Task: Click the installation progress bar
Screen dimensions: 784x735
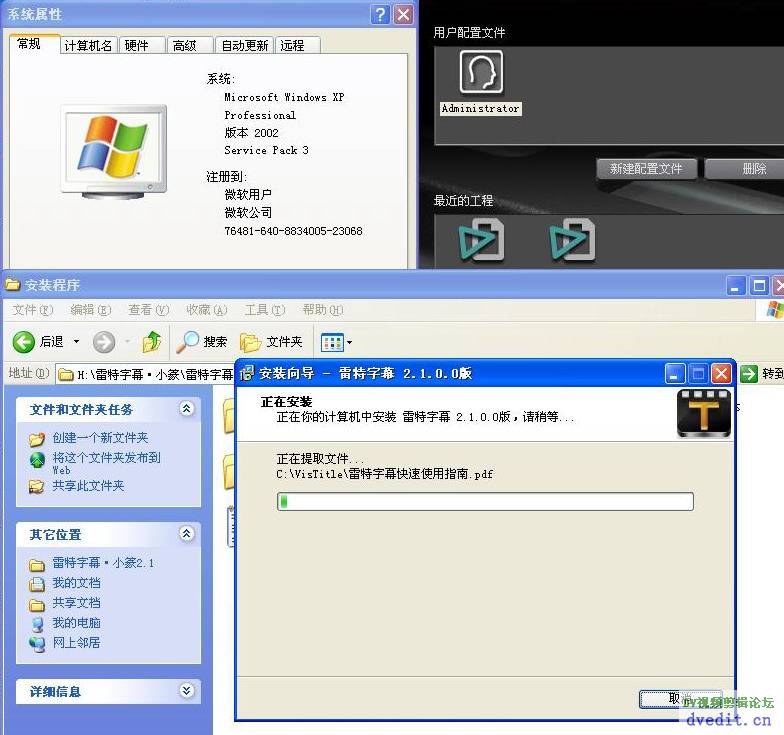Action: 485,501
